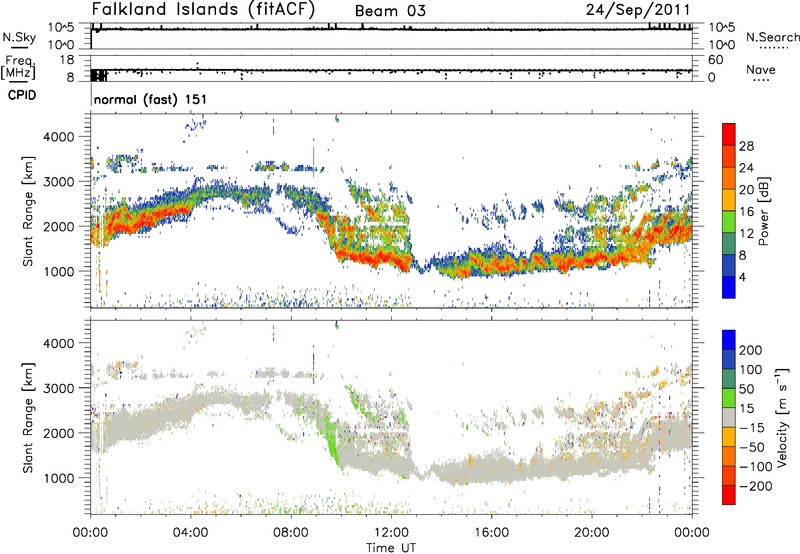Screen dimensions: 800x554
Task: Click the "16:00" time tick label
Action: [491, 533]
